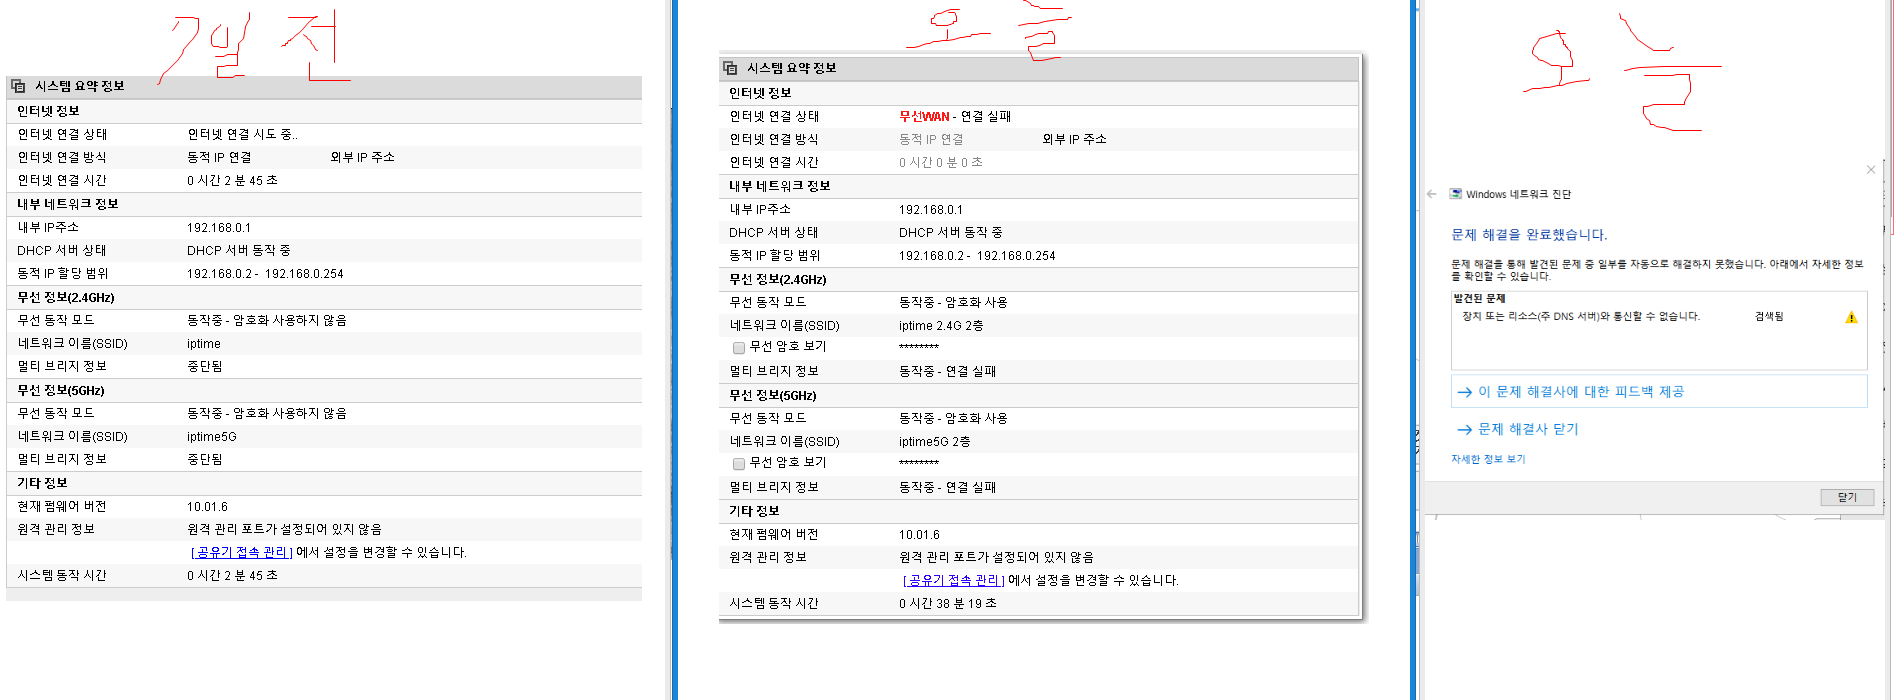Click the 닫기 button at dialog bottom

click(x=1847, y=497)
